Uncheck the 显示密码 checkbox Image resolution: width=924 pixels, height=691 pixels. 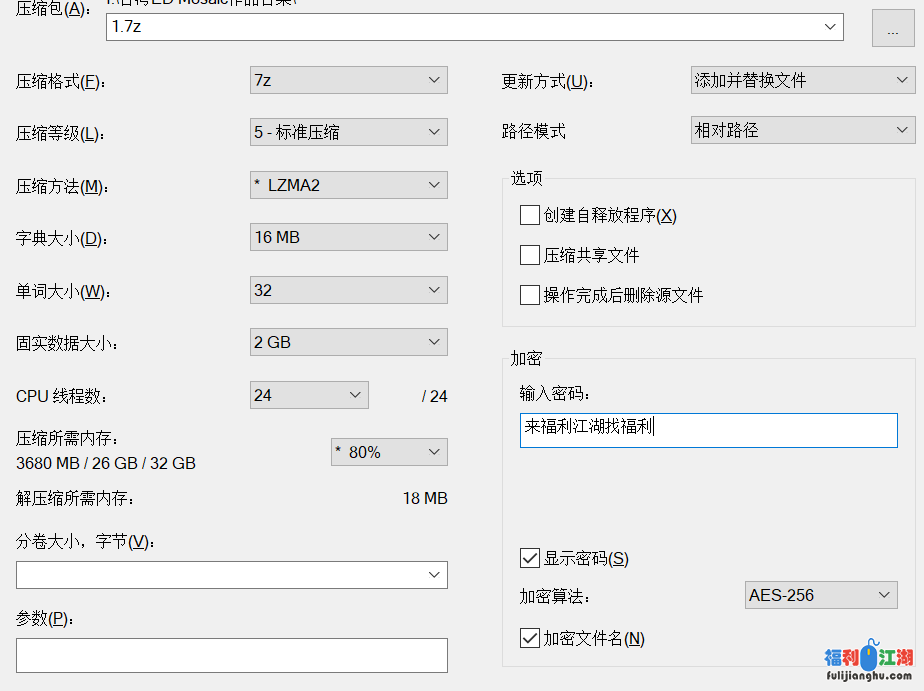pyautogui.click(x=530, y=558)
